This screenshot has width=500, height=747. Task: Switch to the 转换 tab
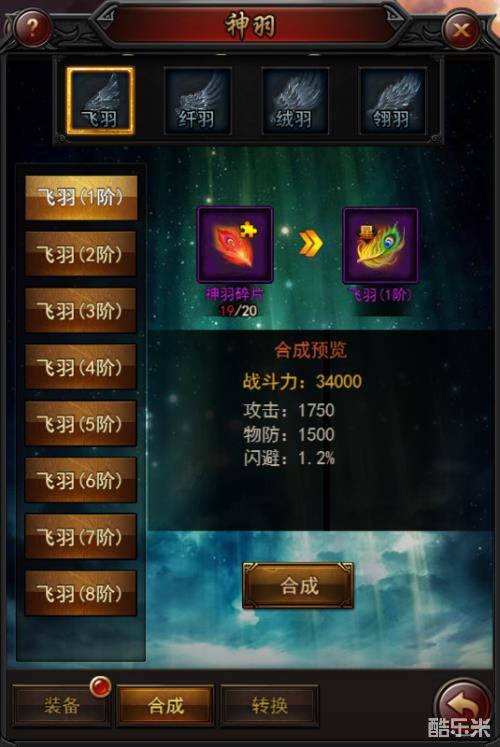point(269,706)
